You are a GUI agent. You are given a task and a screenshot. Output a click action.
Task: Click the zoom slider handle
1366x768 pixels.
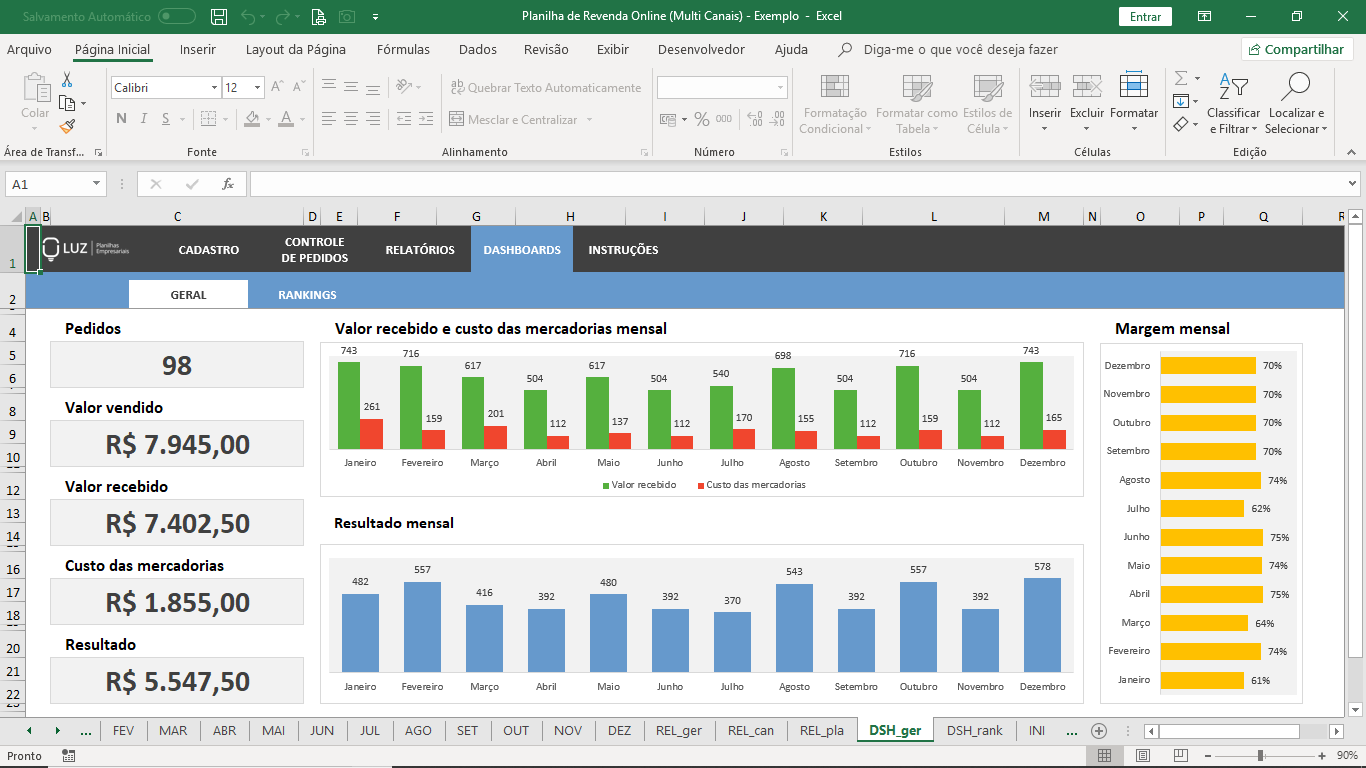(x=1260, y=756)
